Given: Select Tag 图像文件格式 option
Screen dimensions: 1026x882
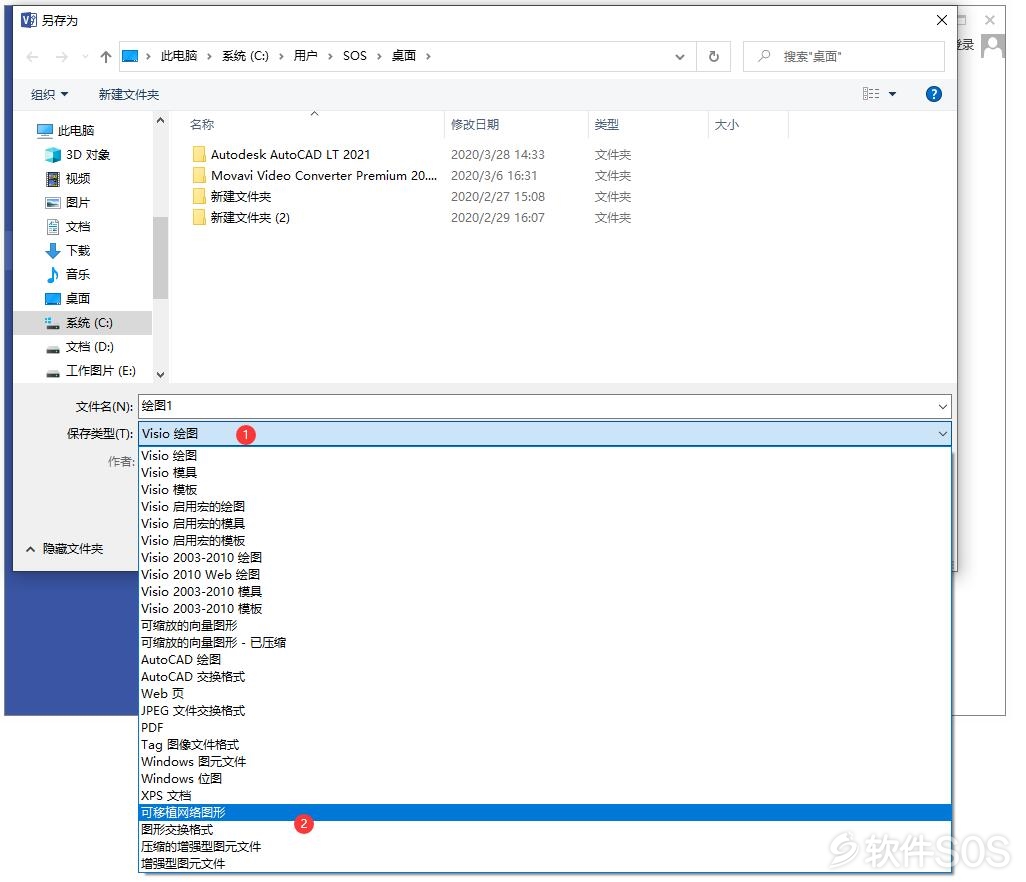Looking at the screenshot, I should point(544,745).
